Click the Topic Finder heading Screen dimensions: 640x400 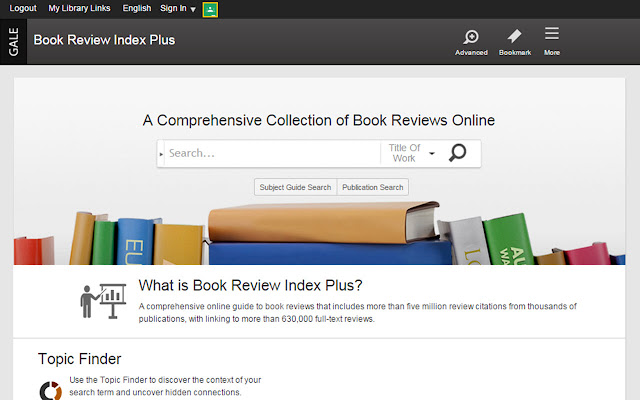80,359
